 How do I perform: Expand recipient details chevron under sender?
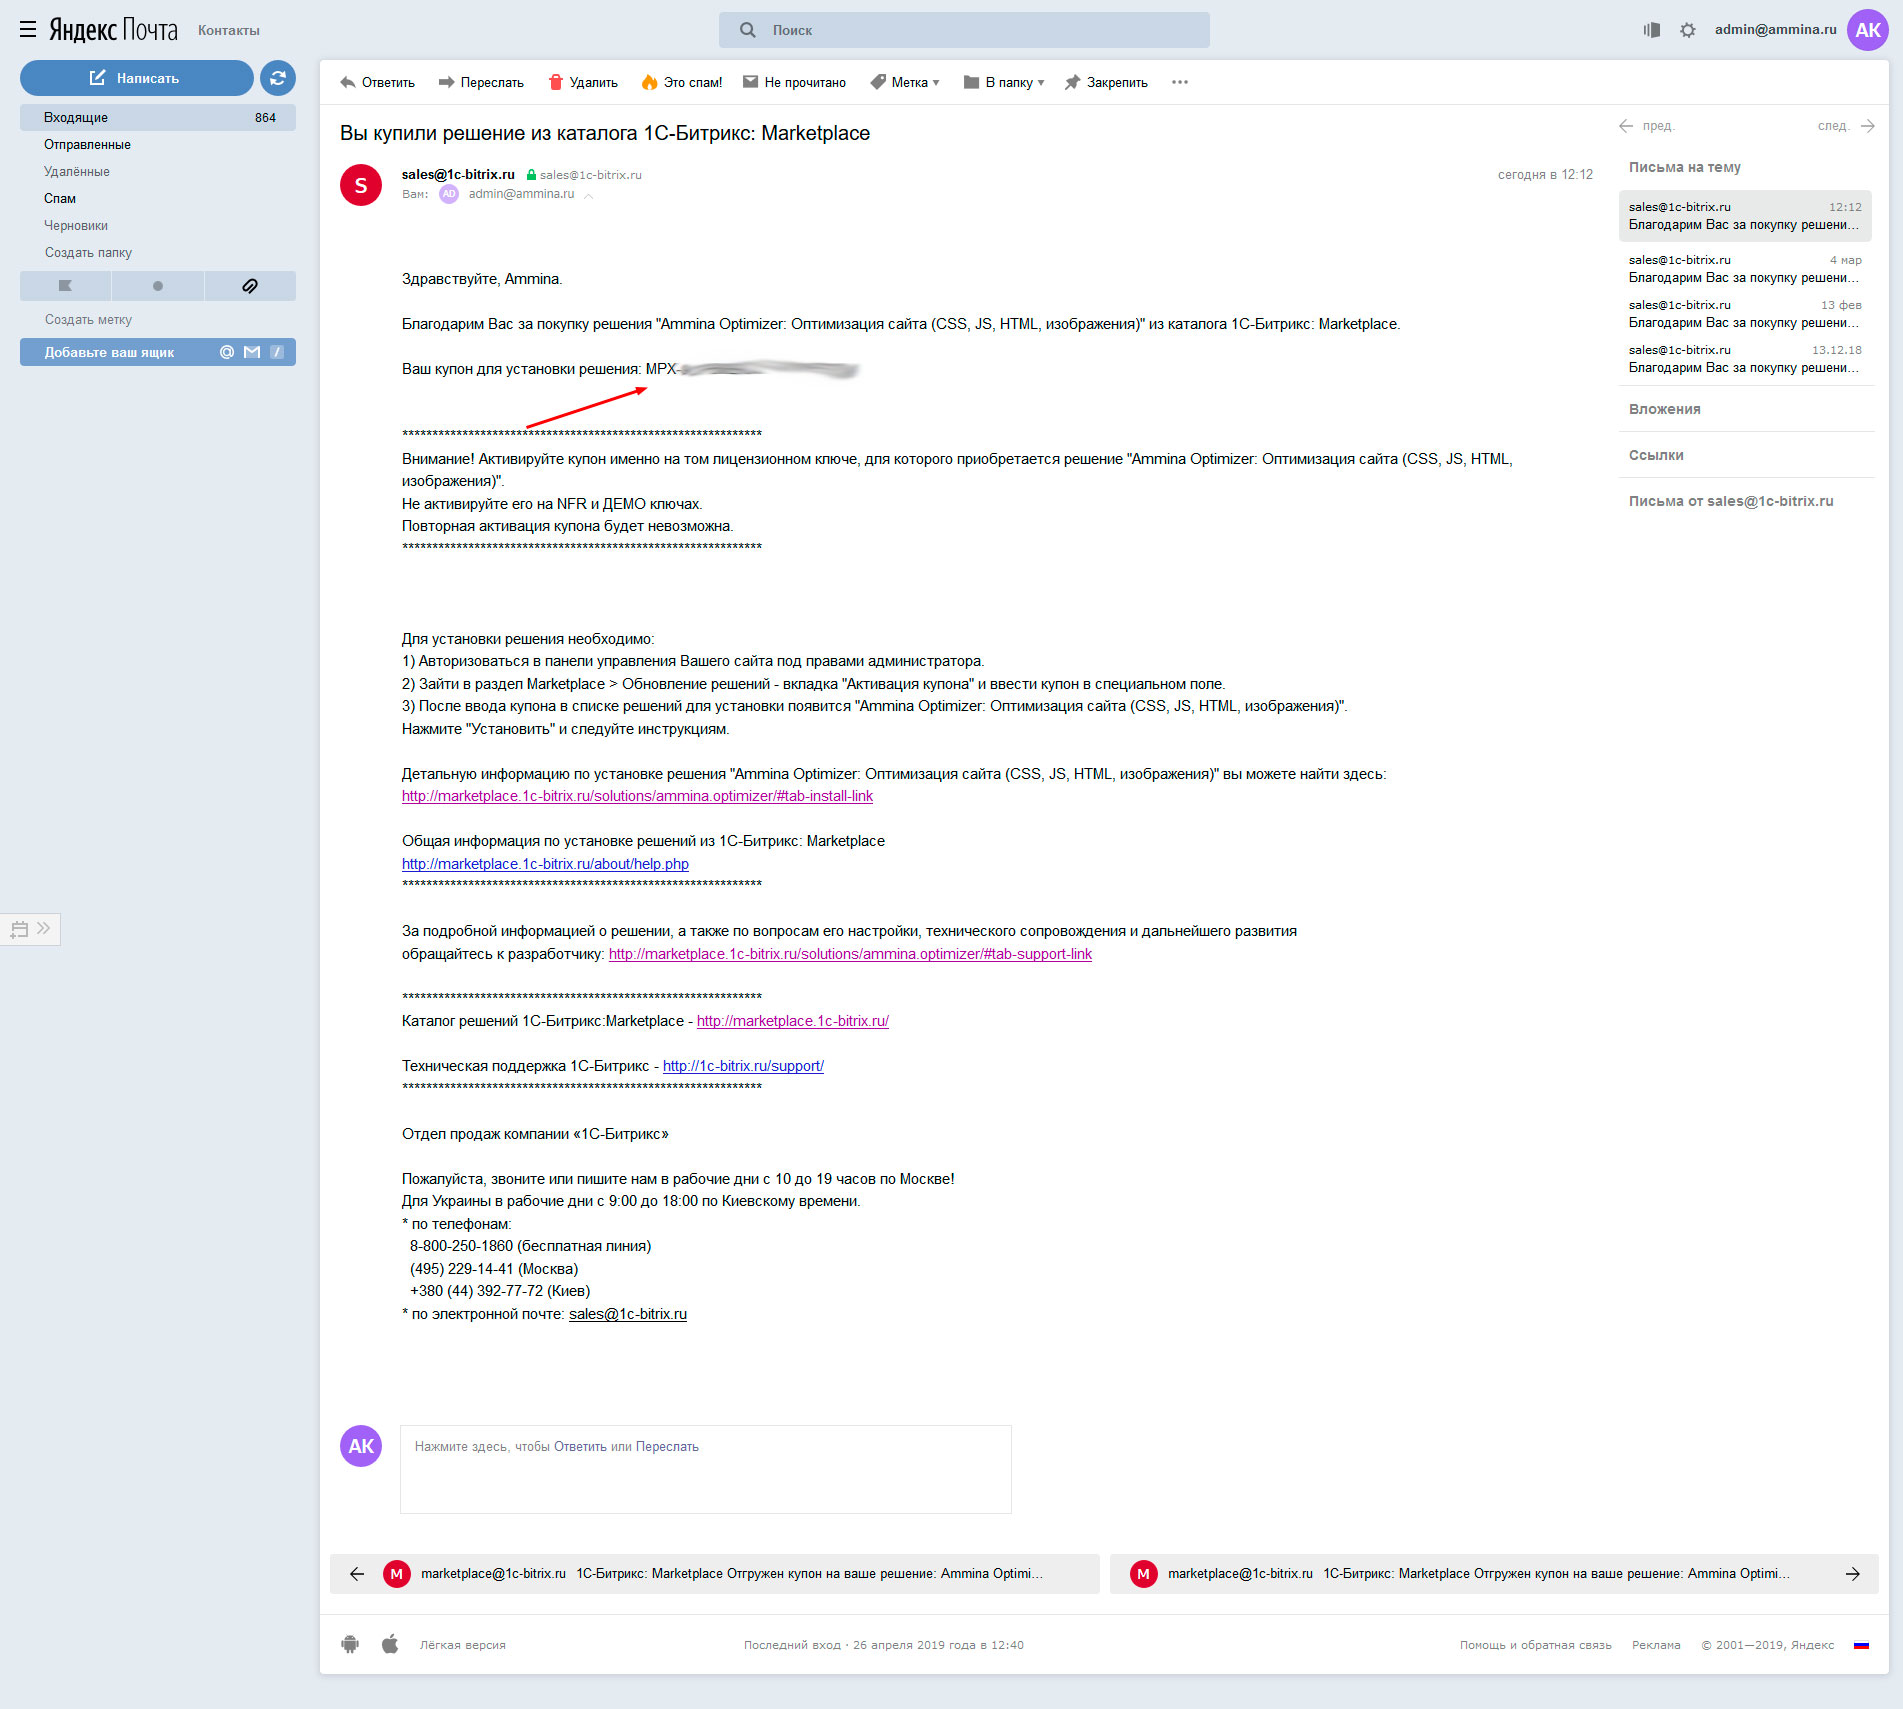[589, 196]
